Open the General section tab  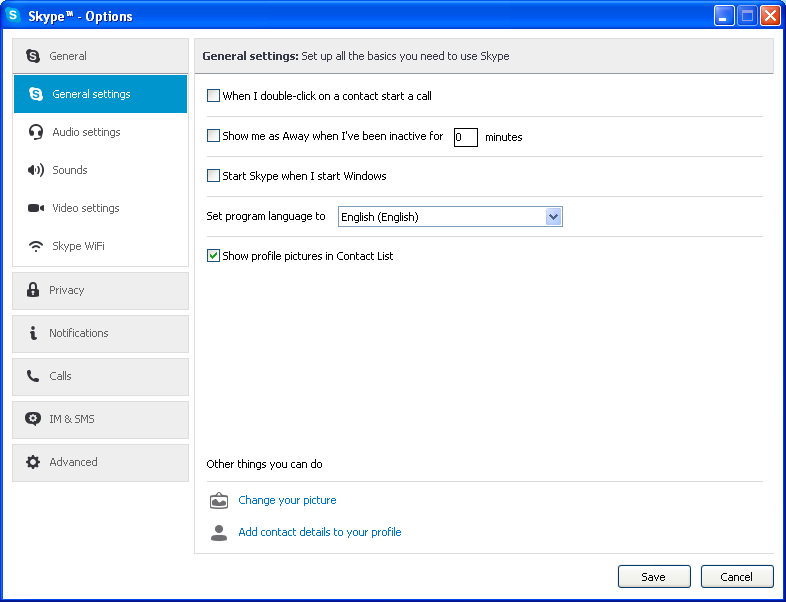(x=100, y=56)
